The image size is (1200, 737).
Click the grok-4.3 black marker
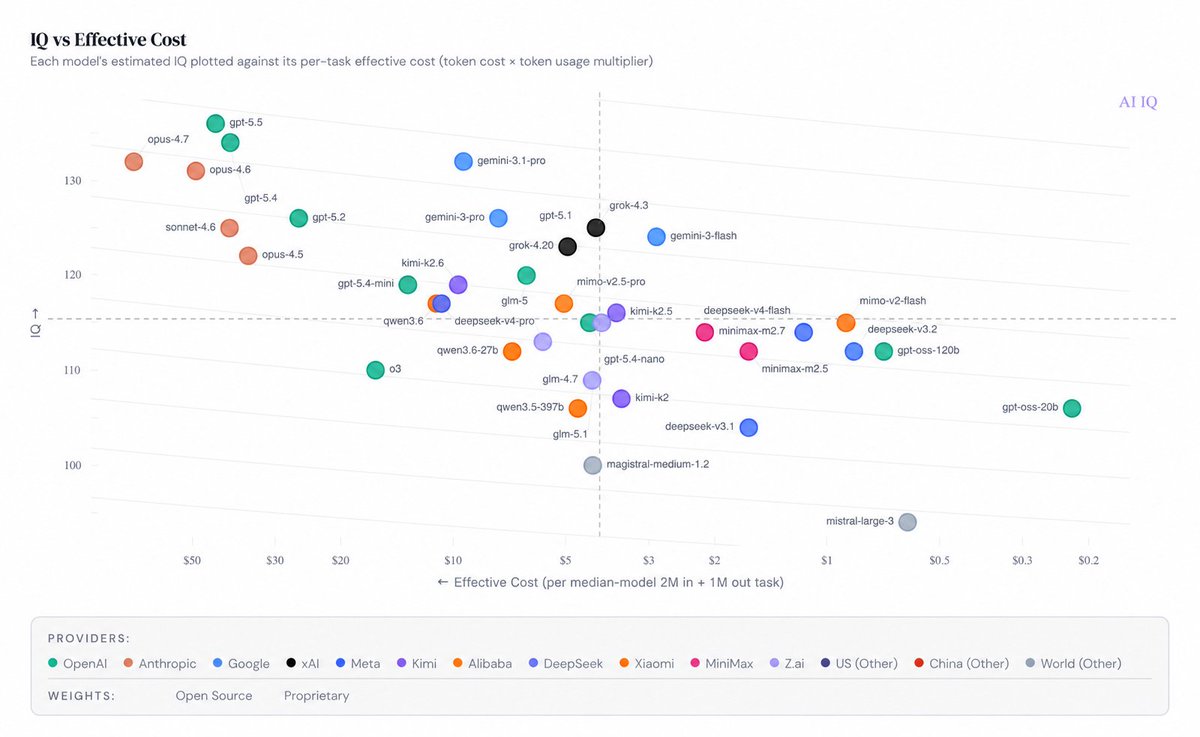[596, 228]
